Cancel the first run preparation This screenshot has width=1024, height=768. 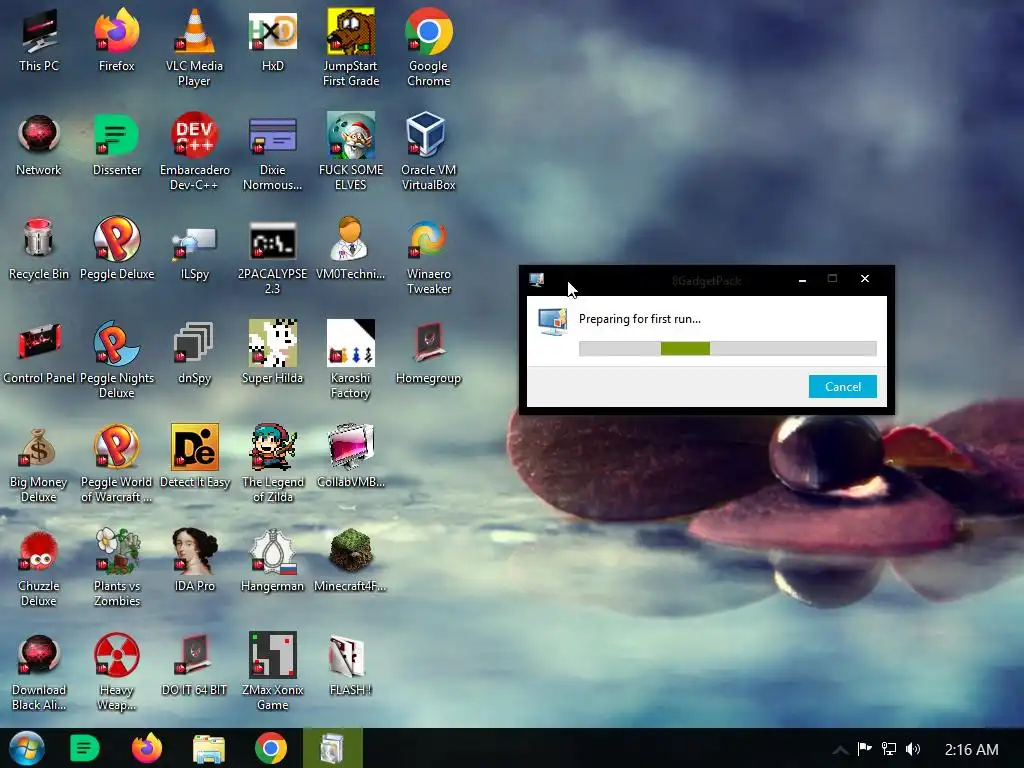coord(842,387)
